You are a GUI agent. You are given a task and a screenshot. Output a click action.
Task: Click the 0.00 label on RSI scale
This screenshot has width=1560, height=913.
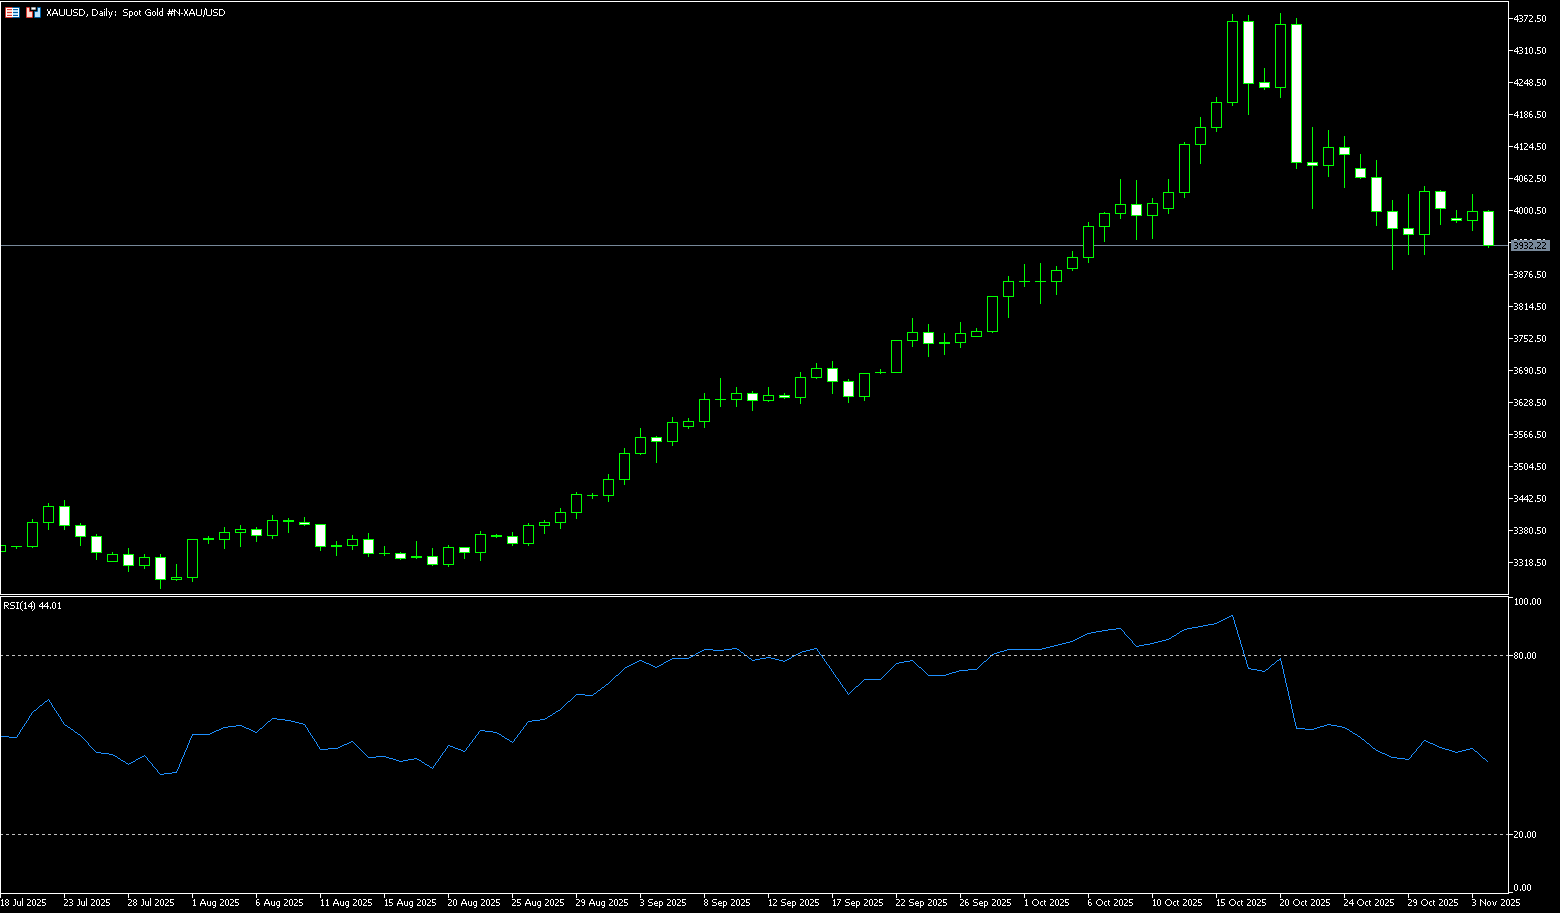(1523, 887)
